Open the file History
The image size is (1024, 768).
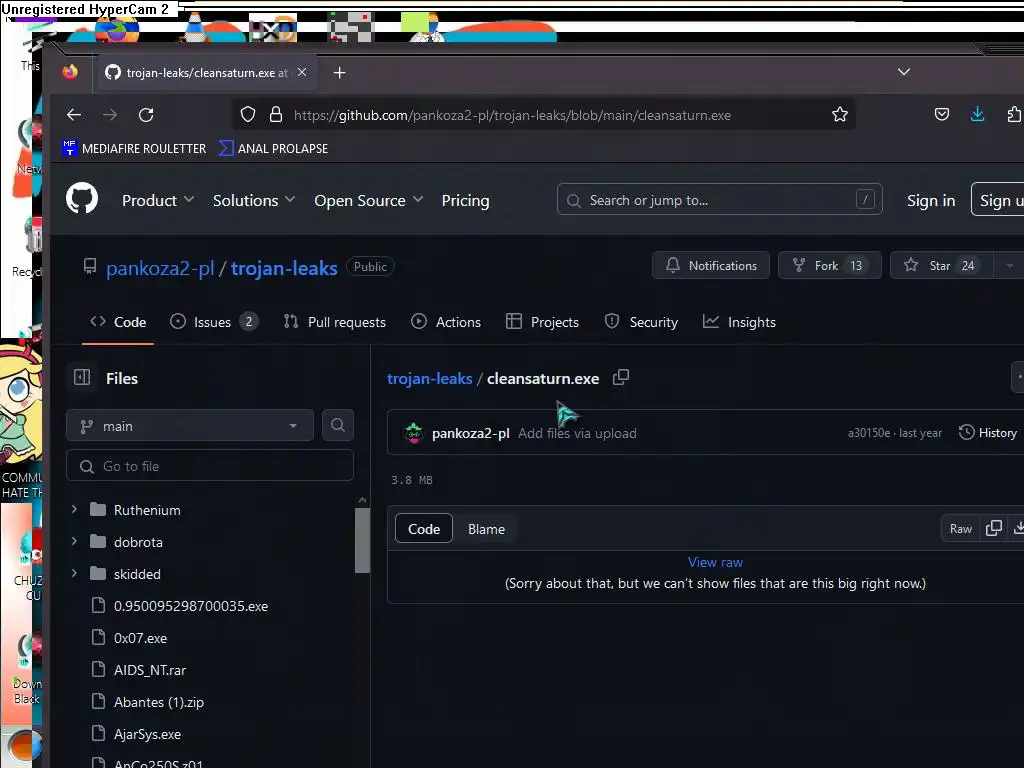[x=987, y=432]
